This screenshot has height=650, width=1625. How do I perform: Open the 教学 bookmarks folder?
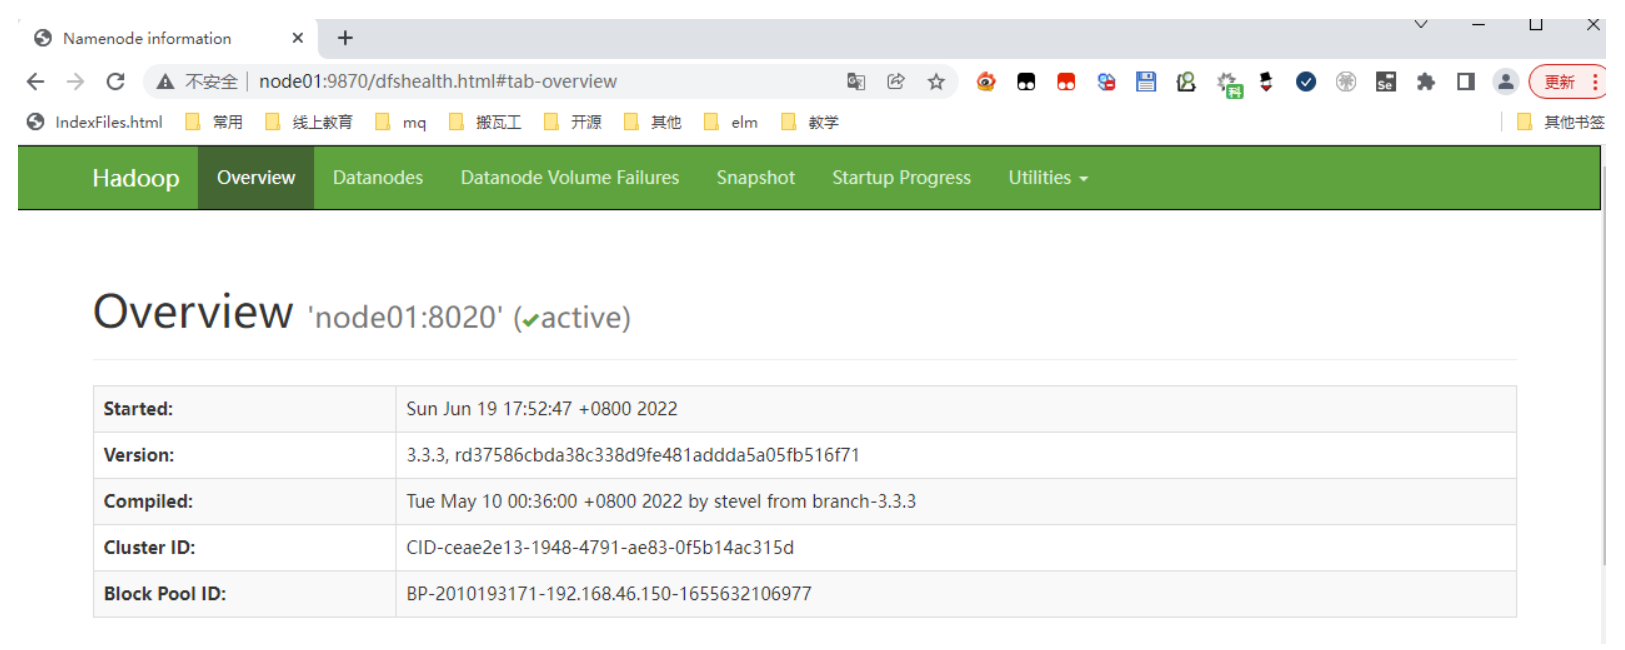click(x=811, y=122)
